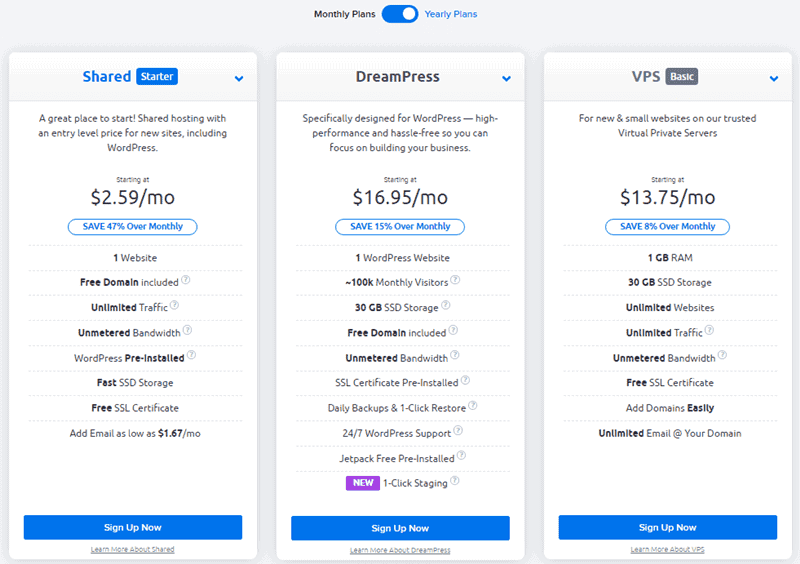This screenshot has width=800, height=564.
Task: Open the 1-Click Staging help icon
Action: tap(455, 480)
